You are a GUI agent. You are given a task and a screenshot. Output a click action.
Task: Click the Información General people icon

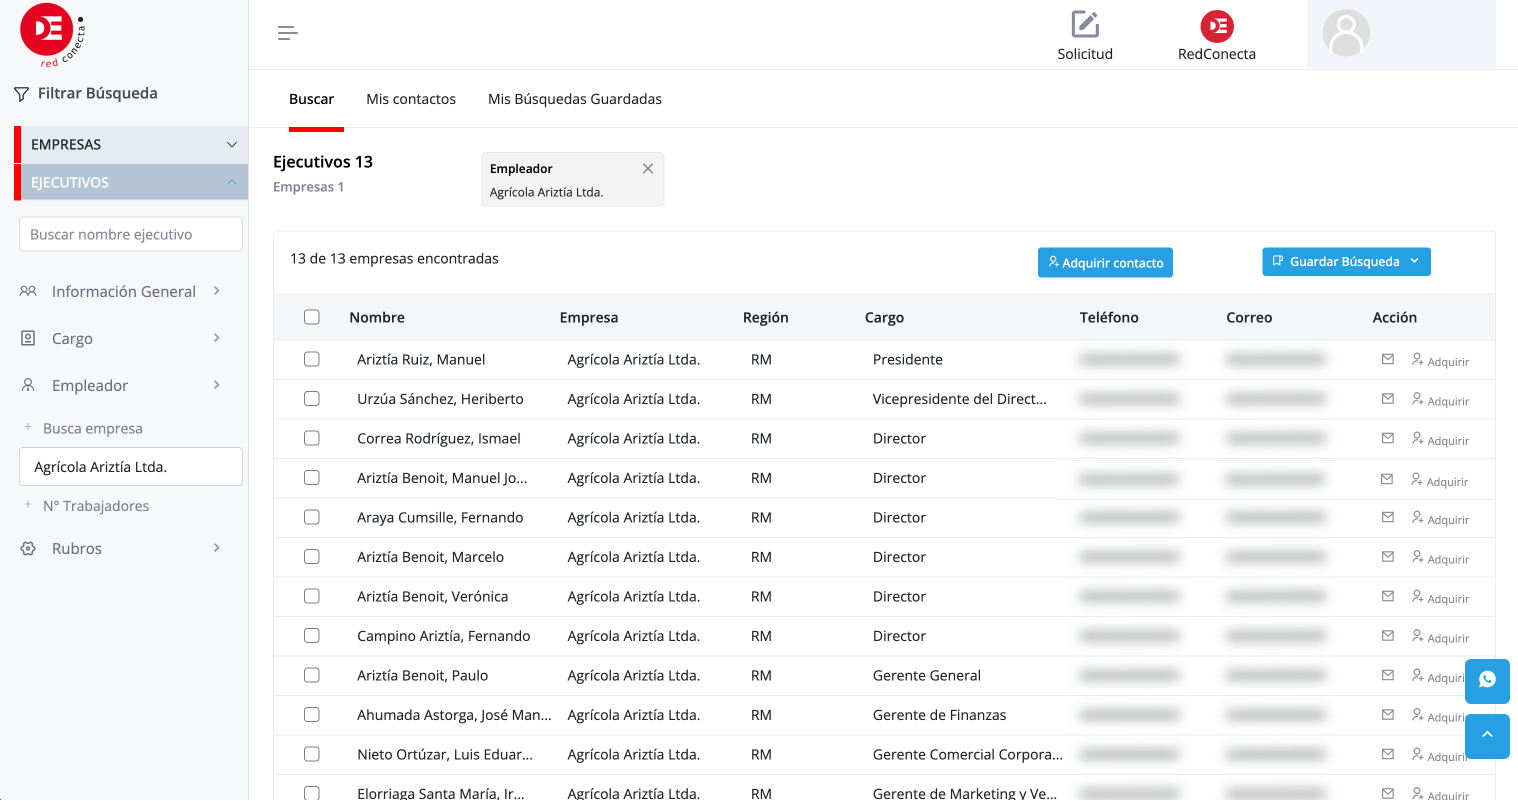pos(28,291)
